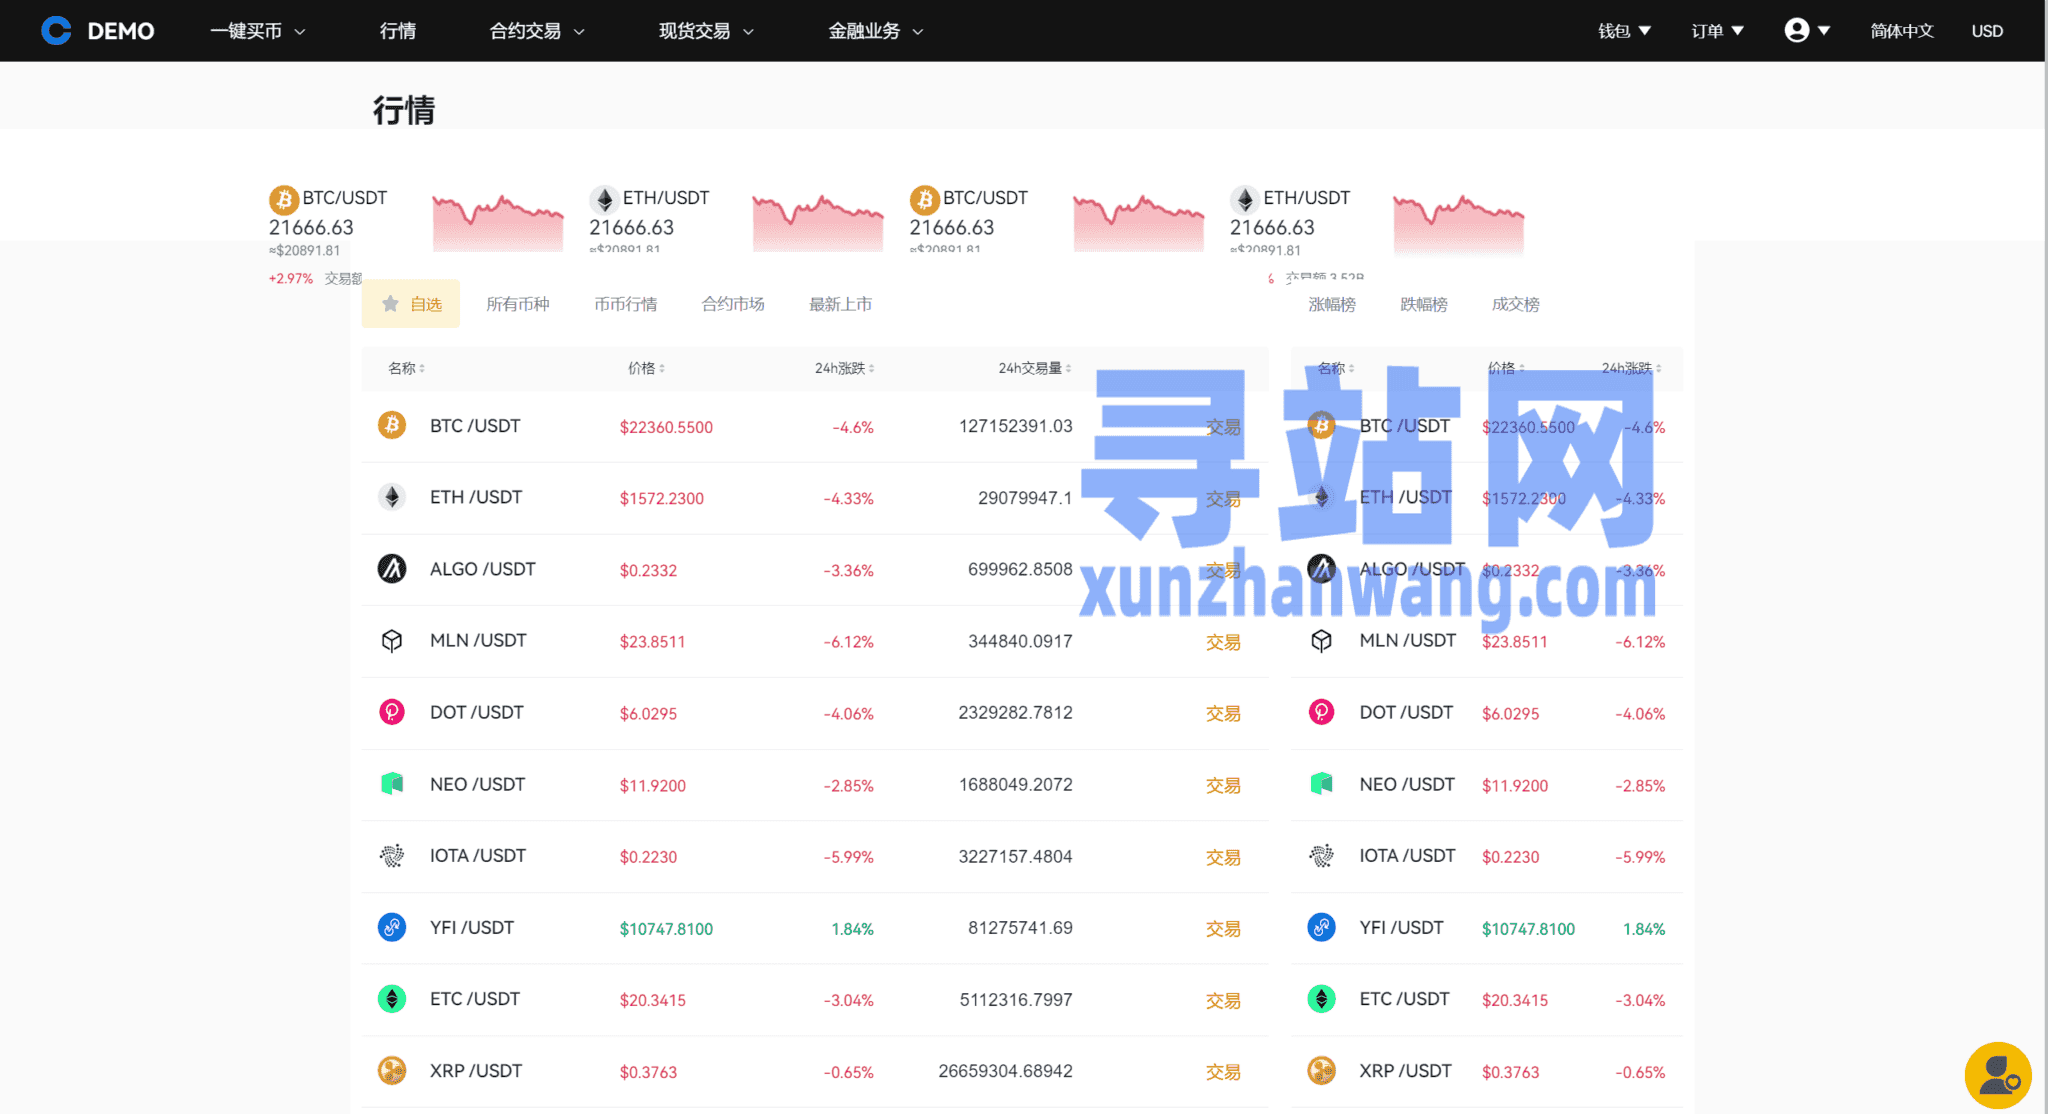Click first BTC/USDT ticker card icon
This screenshot has width=2048, height=1114.
tap(284, 200)
